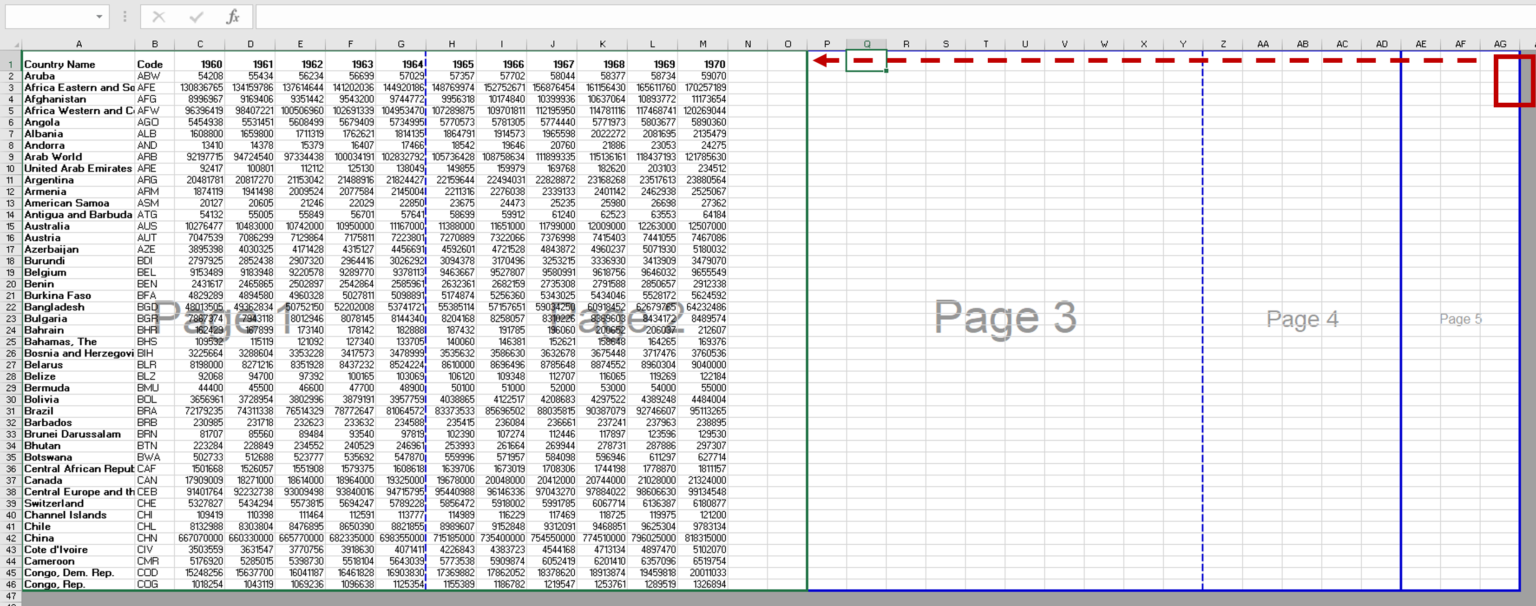Select column A header
The height and width of the screenshot is (606, 1536).
80,43
